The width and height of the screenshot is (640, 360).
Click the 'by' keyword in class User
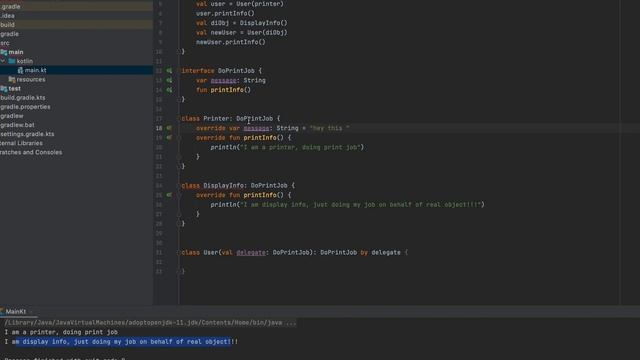(364, 253)
